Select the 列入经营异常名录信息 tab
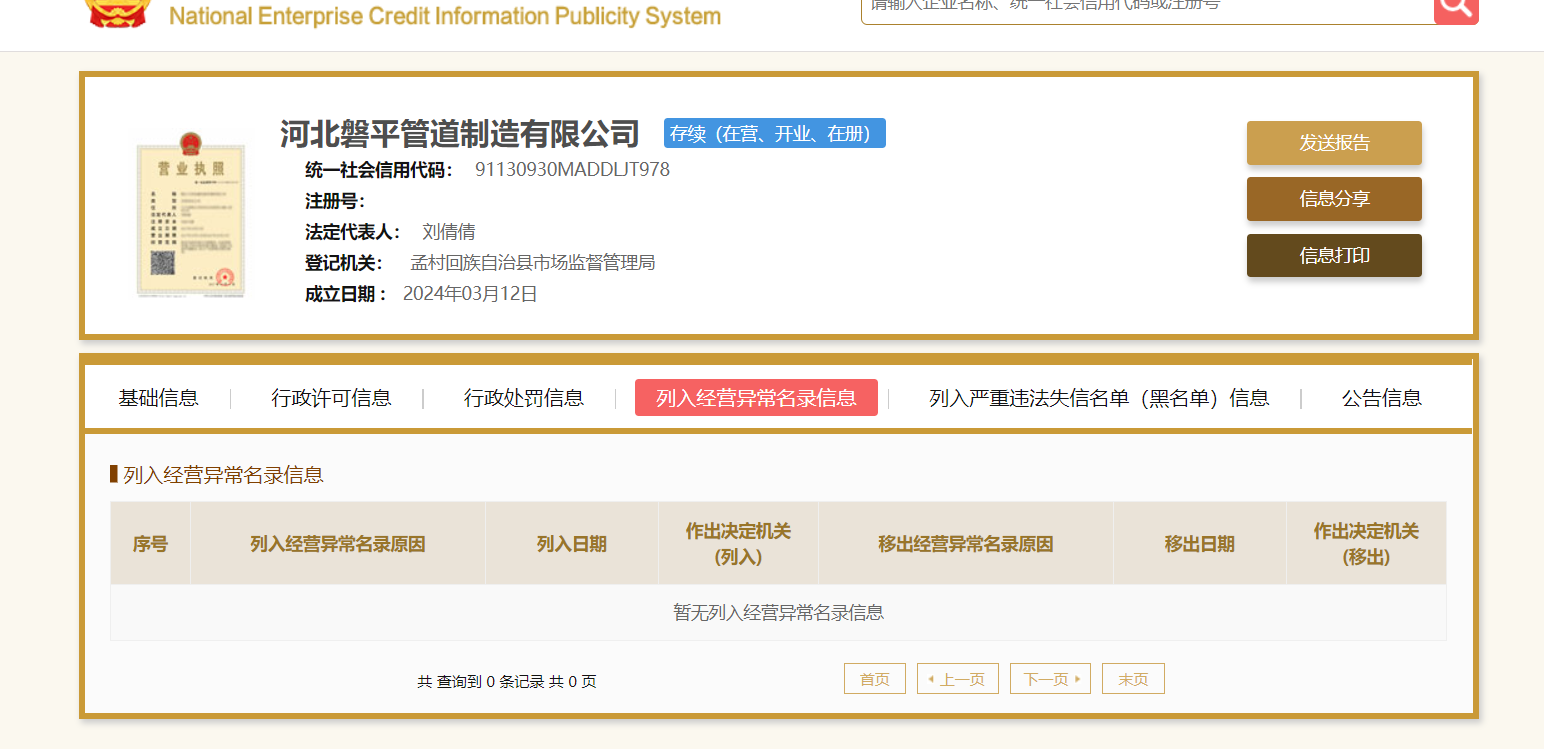The width and height of the screenshot is (1544, 749). 756,398
